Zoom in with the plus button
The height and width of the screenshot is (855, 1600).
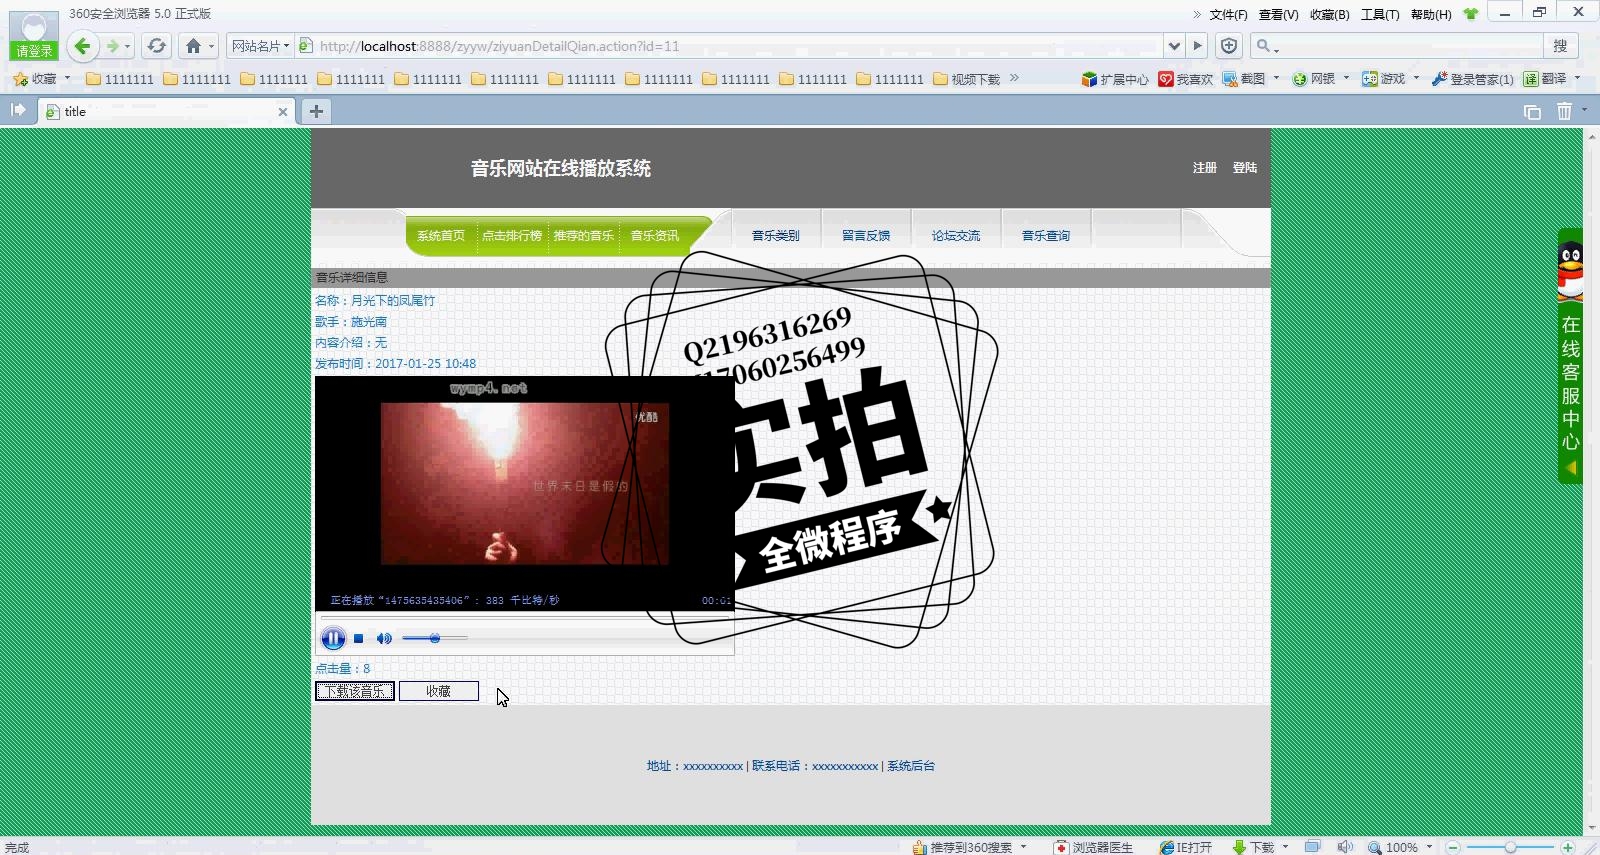(1568, 847)
